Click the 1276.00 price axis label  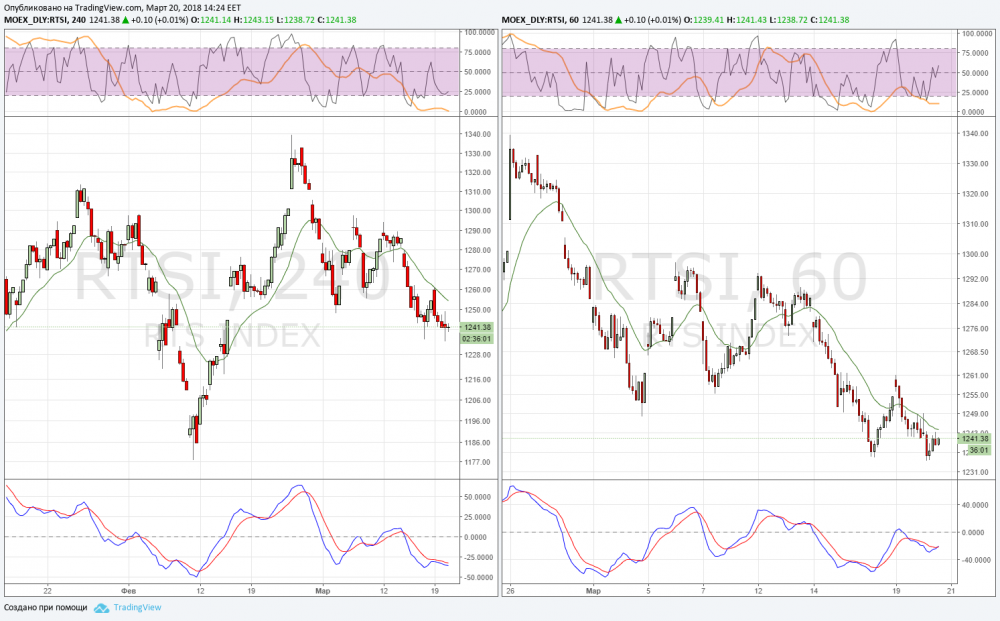(976, 329)
